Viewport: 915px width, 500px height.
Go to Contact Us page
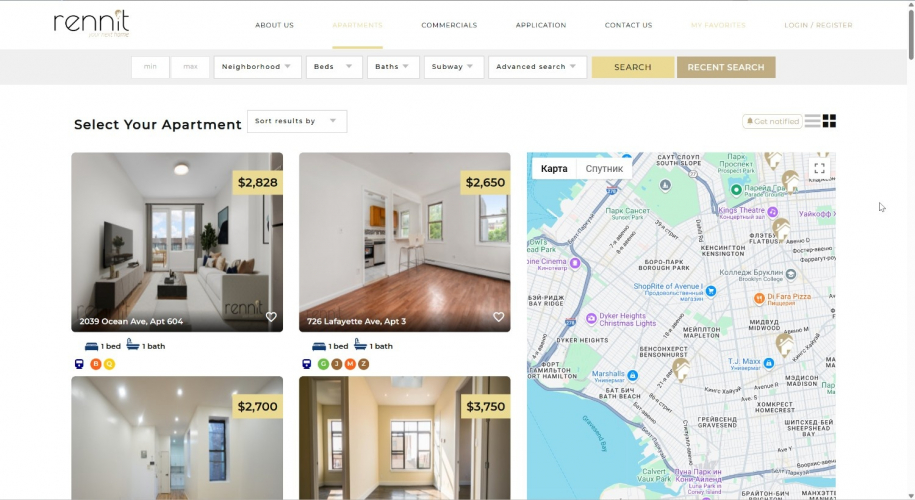[x=628, y=25]
